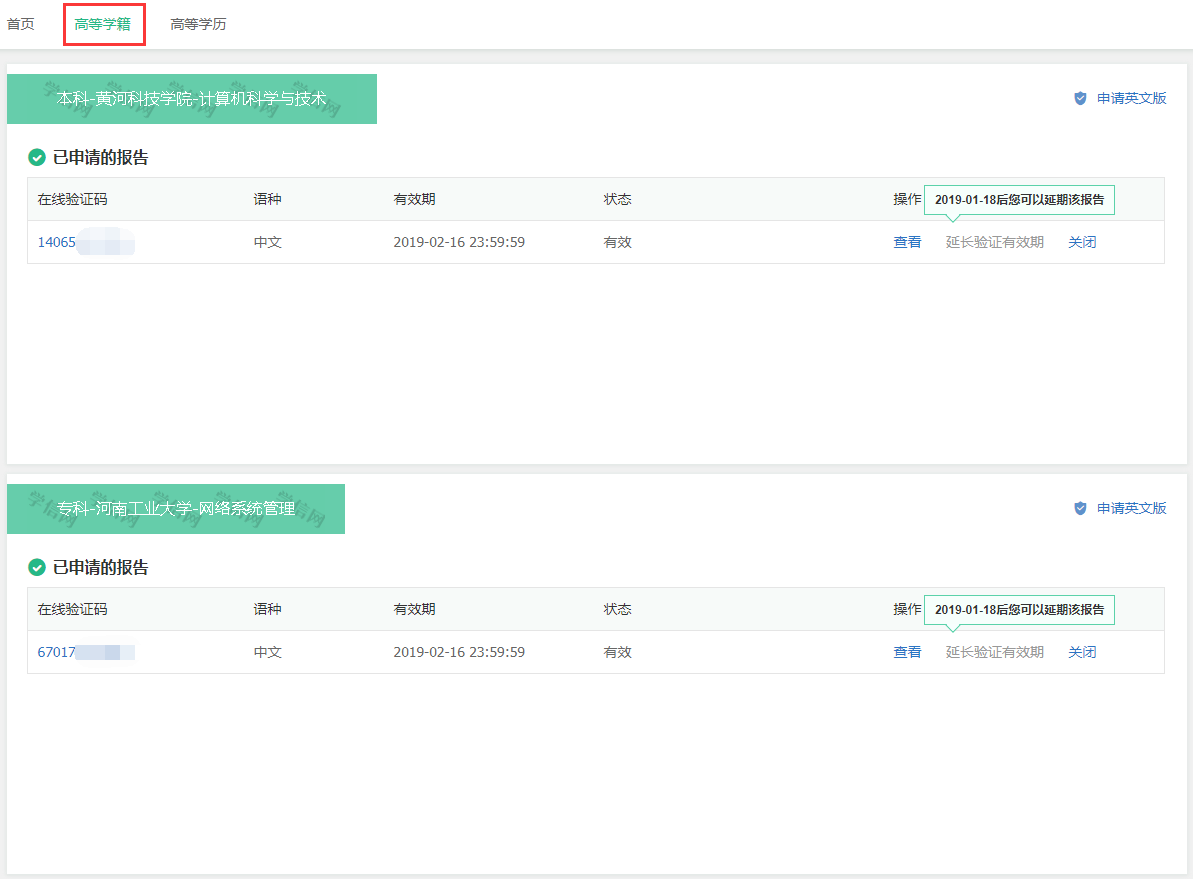Click 延长验证有效期 in the 专科 report row
The image size is (1193, 879).
click(x=994, y=652)
